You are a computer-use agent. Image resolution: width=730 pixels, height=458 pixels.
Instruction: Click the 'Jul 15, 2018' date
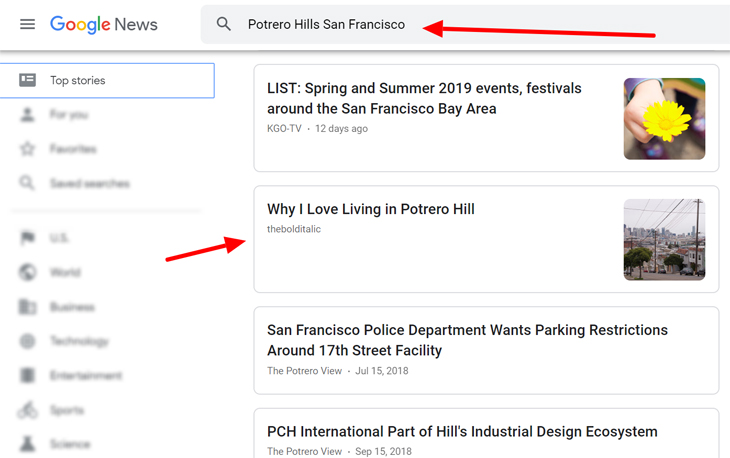(x=382, y=371)
